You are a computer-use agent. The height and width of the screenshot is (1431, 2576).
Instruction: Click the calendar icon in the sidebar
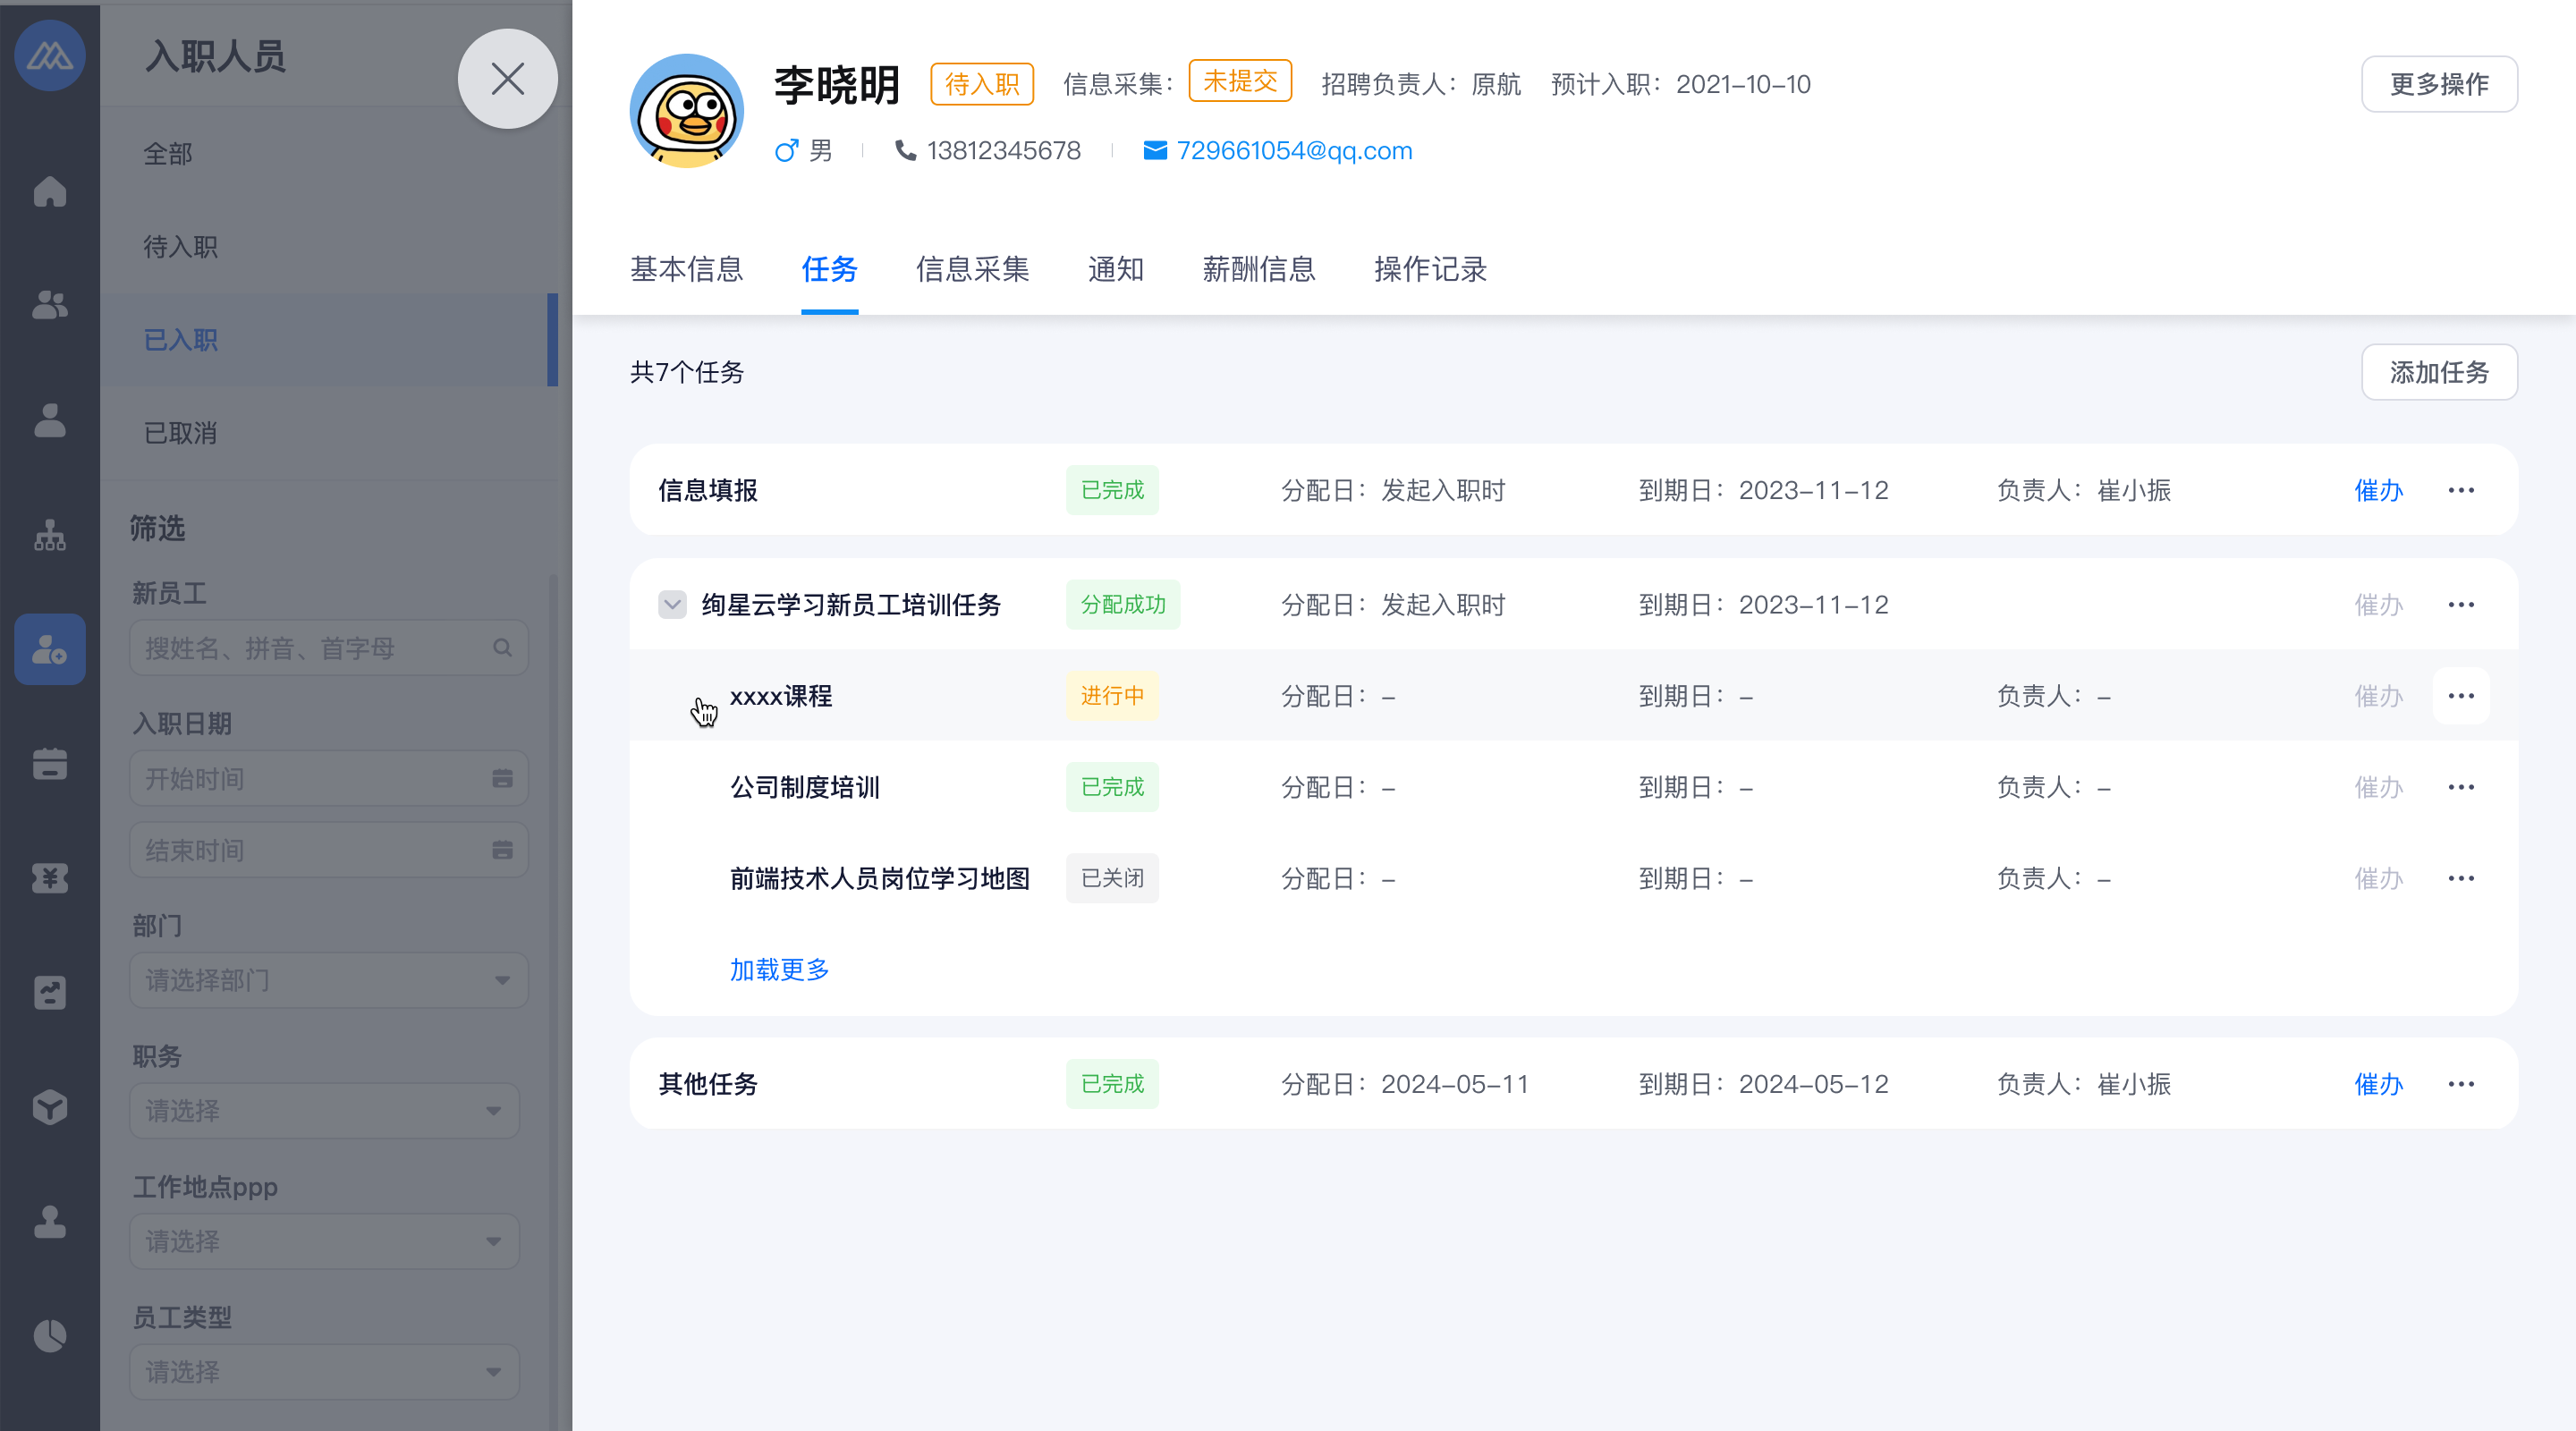50,764
